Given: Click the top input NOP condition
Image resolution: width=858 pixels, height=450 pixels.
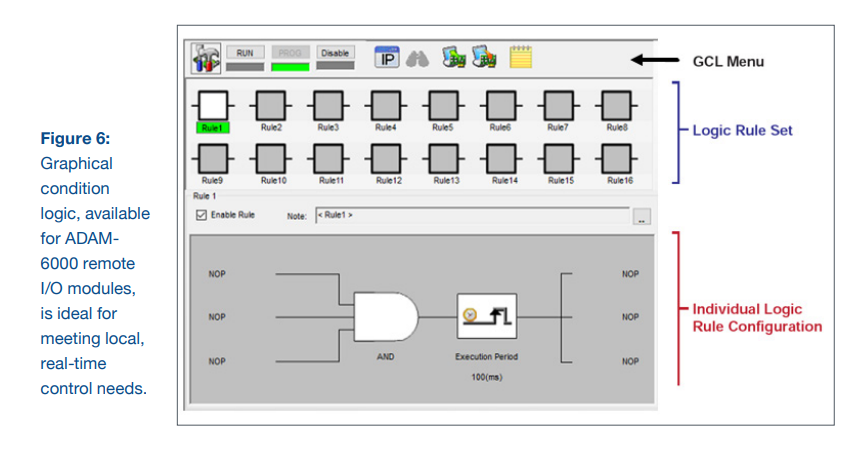Looking at the screenshot, I should click(217, 274).
